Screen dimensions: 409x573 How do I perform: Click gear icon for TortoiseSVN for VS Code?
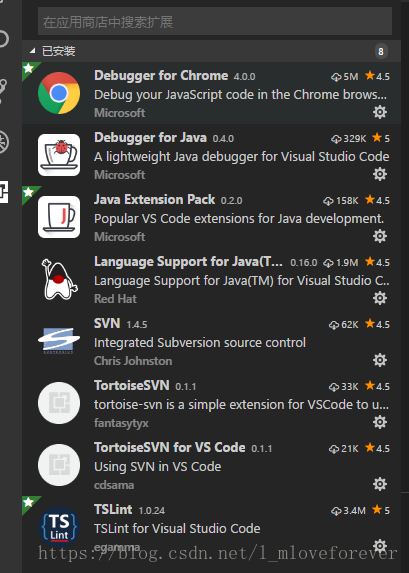point(380,484)
